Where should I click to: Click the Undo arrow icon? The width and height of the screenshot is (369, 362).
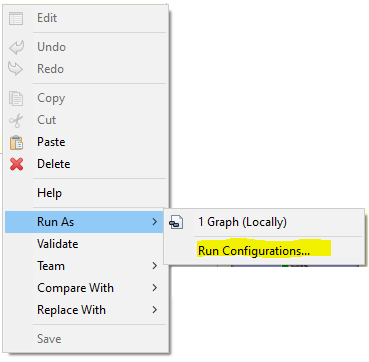click(x=16, y=47)
